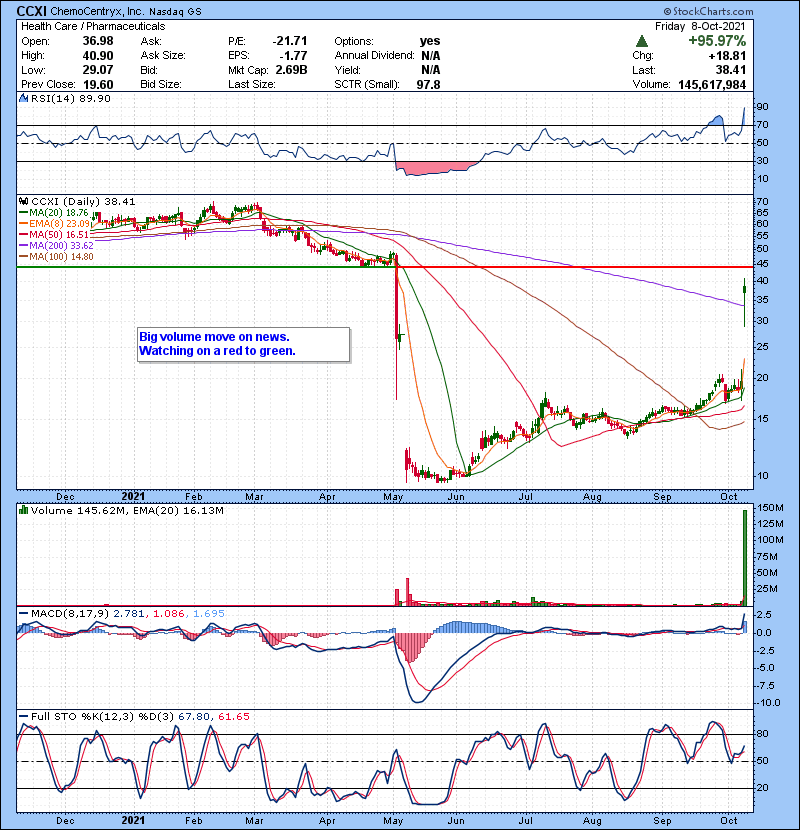
Task: Click the StockCharts.com watermark text
Action: coord(708,11)
